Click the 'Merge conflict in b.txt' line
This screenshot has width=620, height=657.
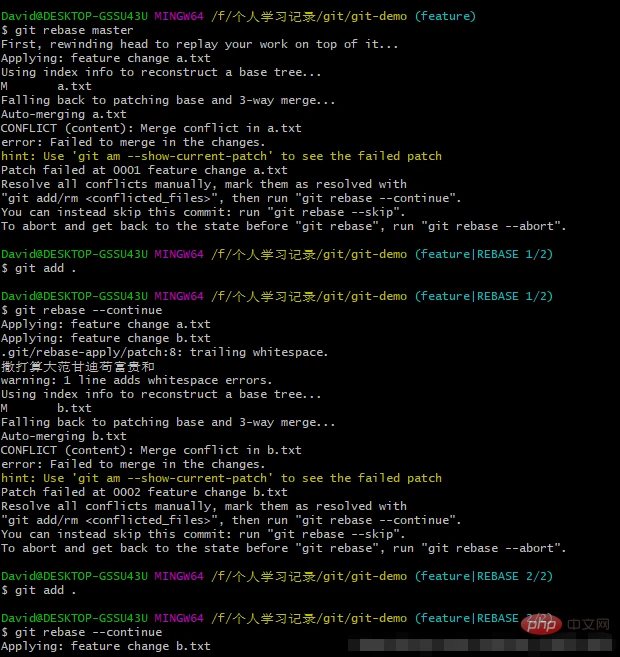pos(150,450)
